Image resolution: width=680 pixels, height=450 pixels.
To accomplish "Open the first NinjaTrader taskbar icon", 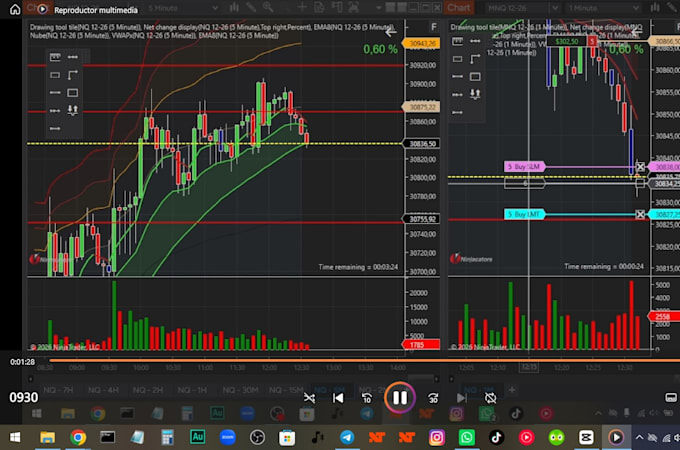I will point(376,437).
